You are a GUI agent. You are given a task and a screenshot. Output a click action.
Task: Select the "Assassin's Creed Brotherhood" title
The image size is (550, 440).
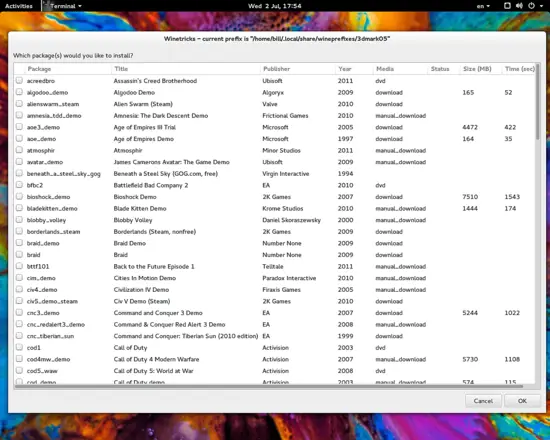(155, 81)
